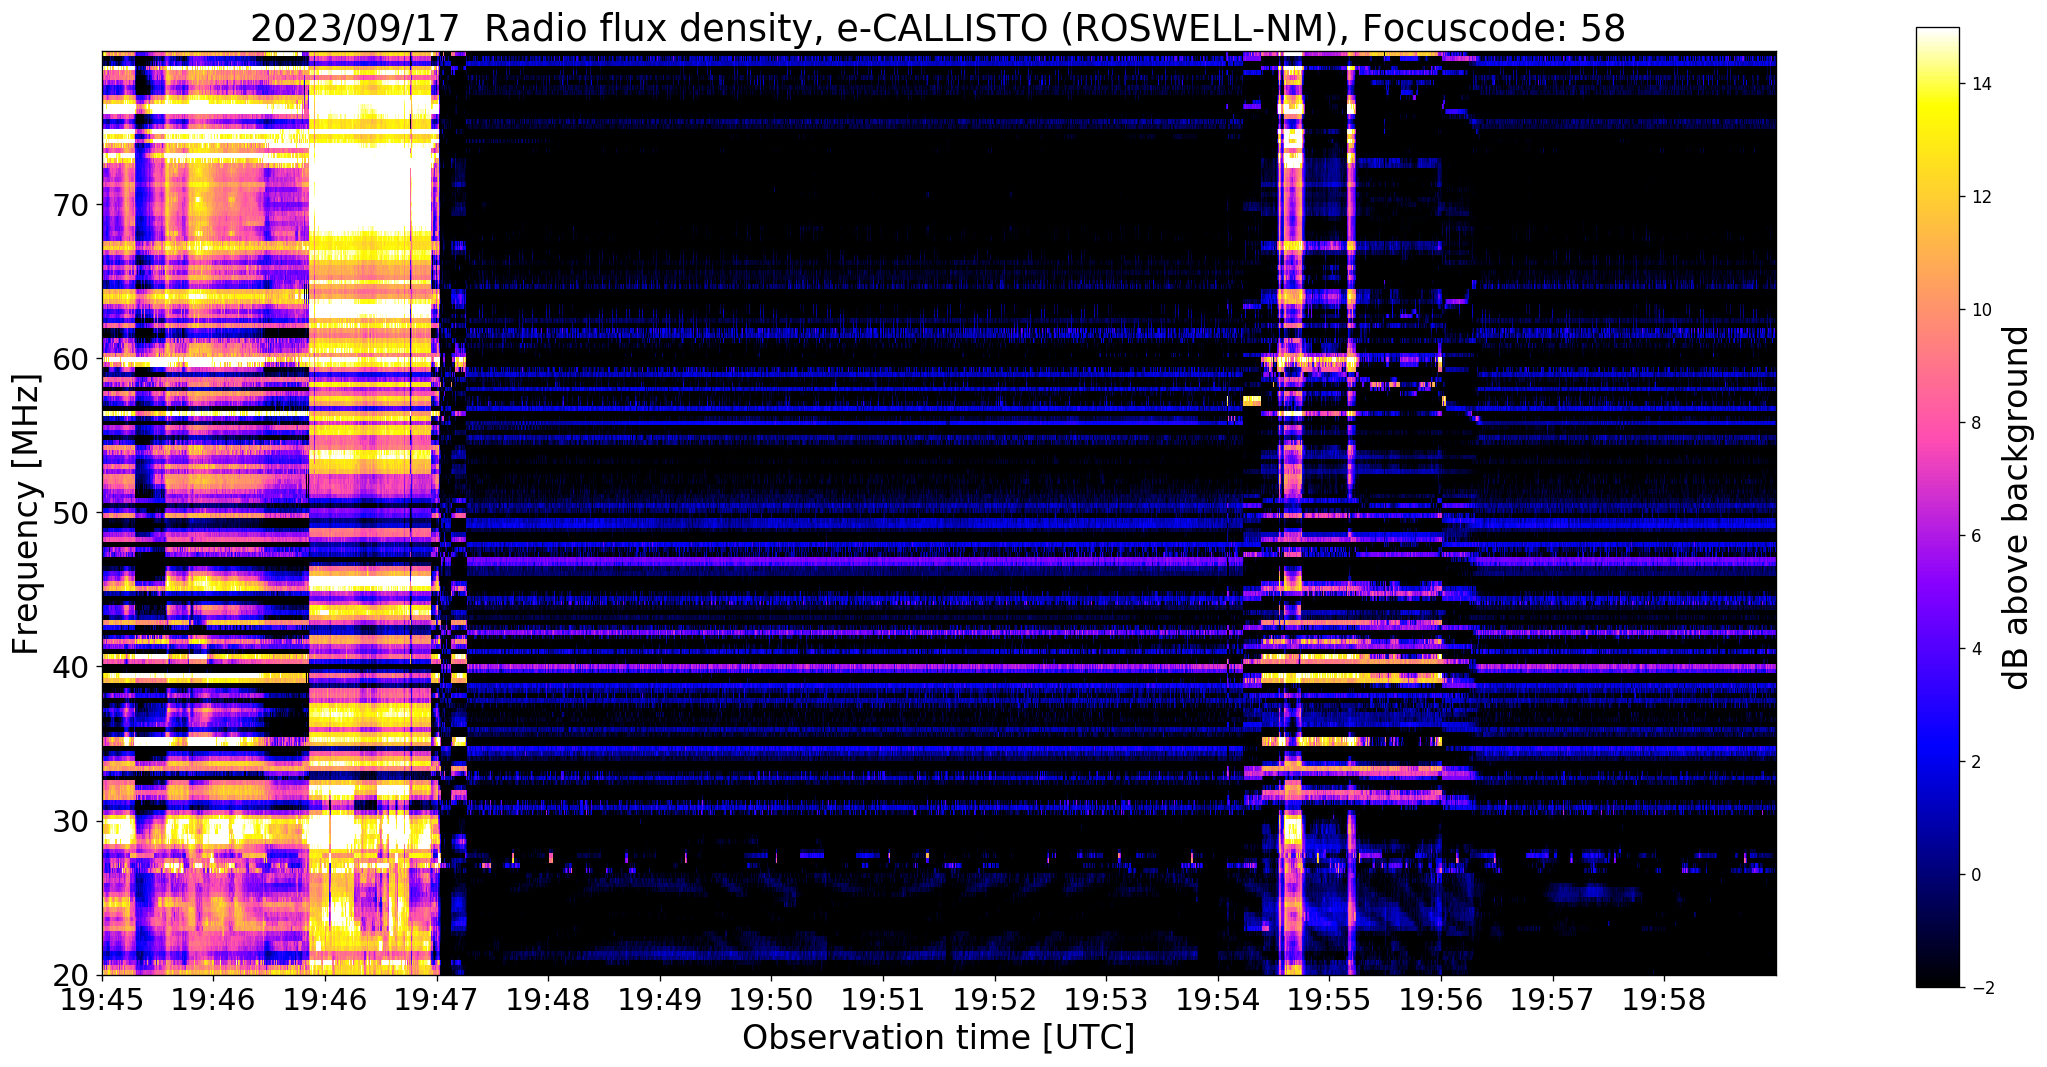
Task: Click the colorbar tick label 8
Action: 1974,423
